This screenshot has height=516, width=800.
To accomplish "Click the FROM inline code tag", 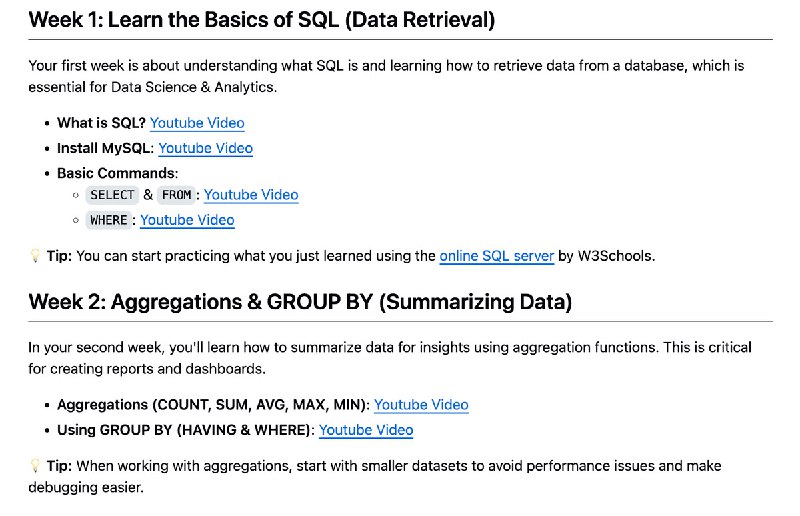I will click(176, 195).
